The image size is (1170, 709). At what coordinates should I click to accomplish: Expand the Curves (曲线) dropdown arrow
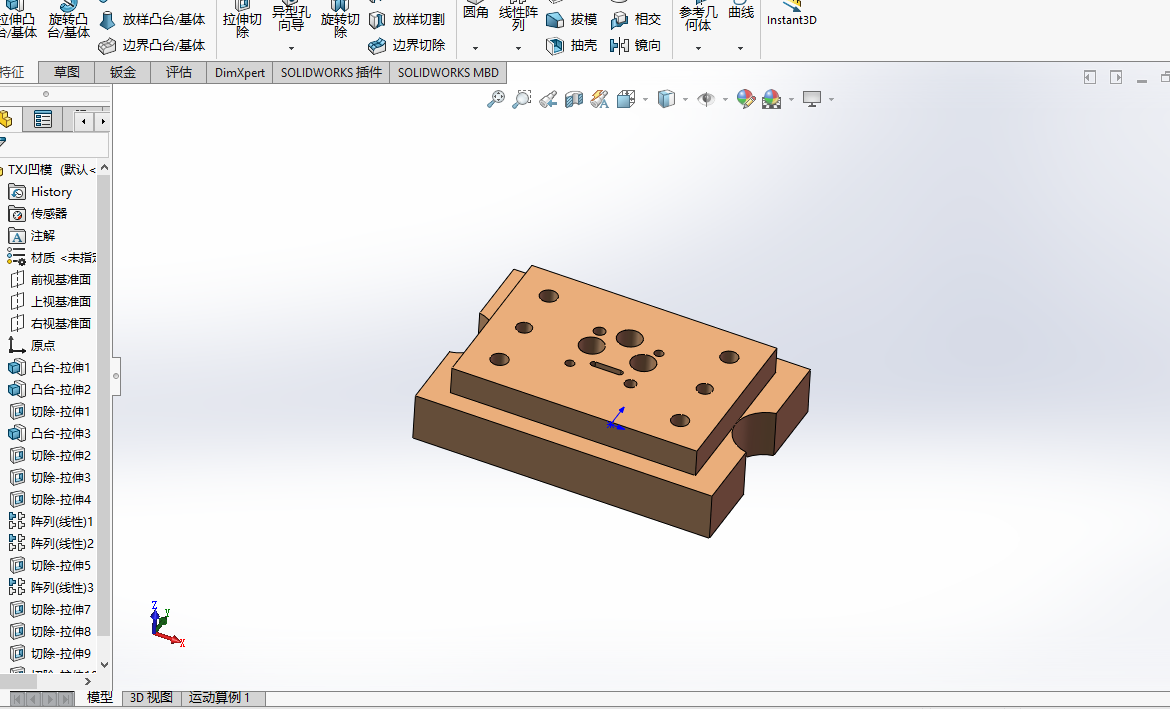click(x=740, y=48)
